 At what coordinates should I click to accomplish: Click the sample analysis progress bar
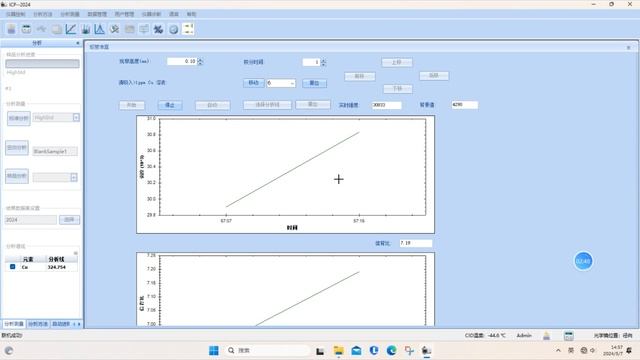(42, 64)
